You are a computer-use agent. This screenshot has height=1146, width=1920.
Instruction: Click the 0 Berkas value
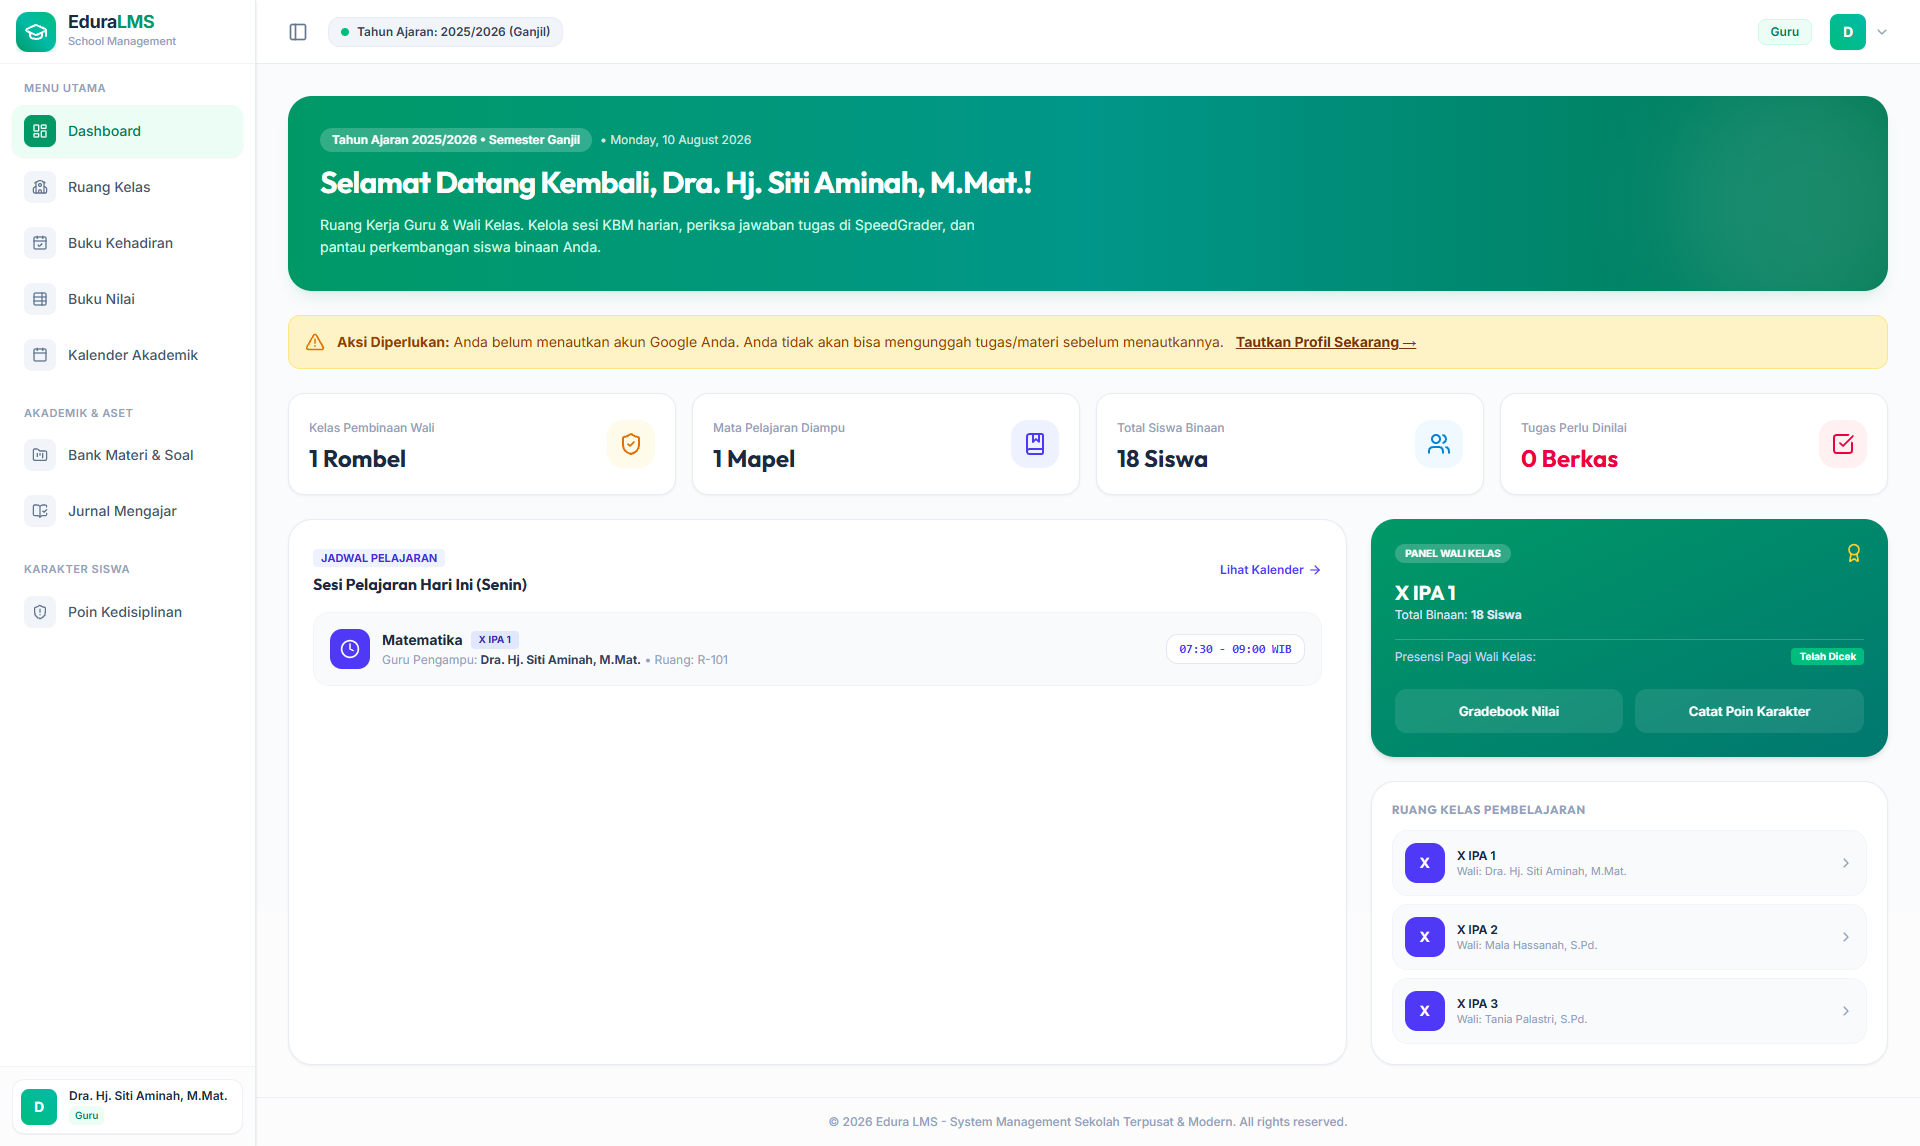[x=1569, y=459]
